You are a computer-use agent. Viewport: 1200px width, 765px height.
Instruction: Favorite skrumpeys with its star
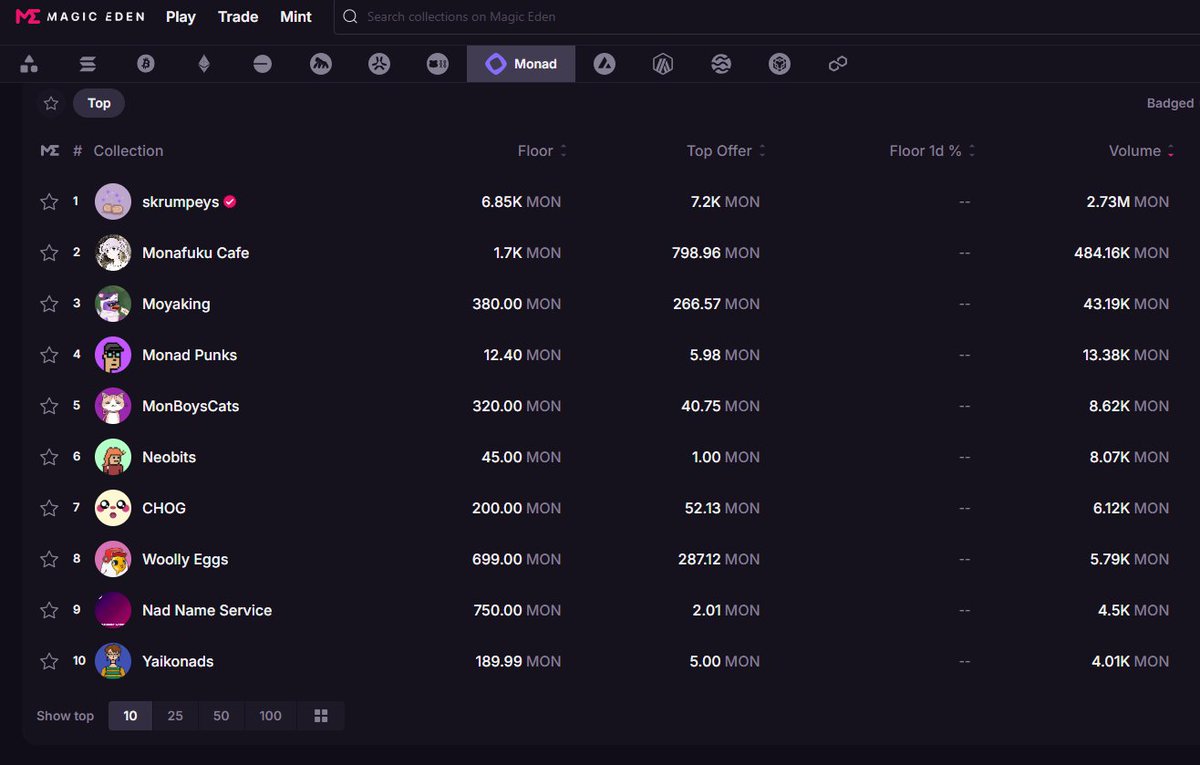click(49, 202)
